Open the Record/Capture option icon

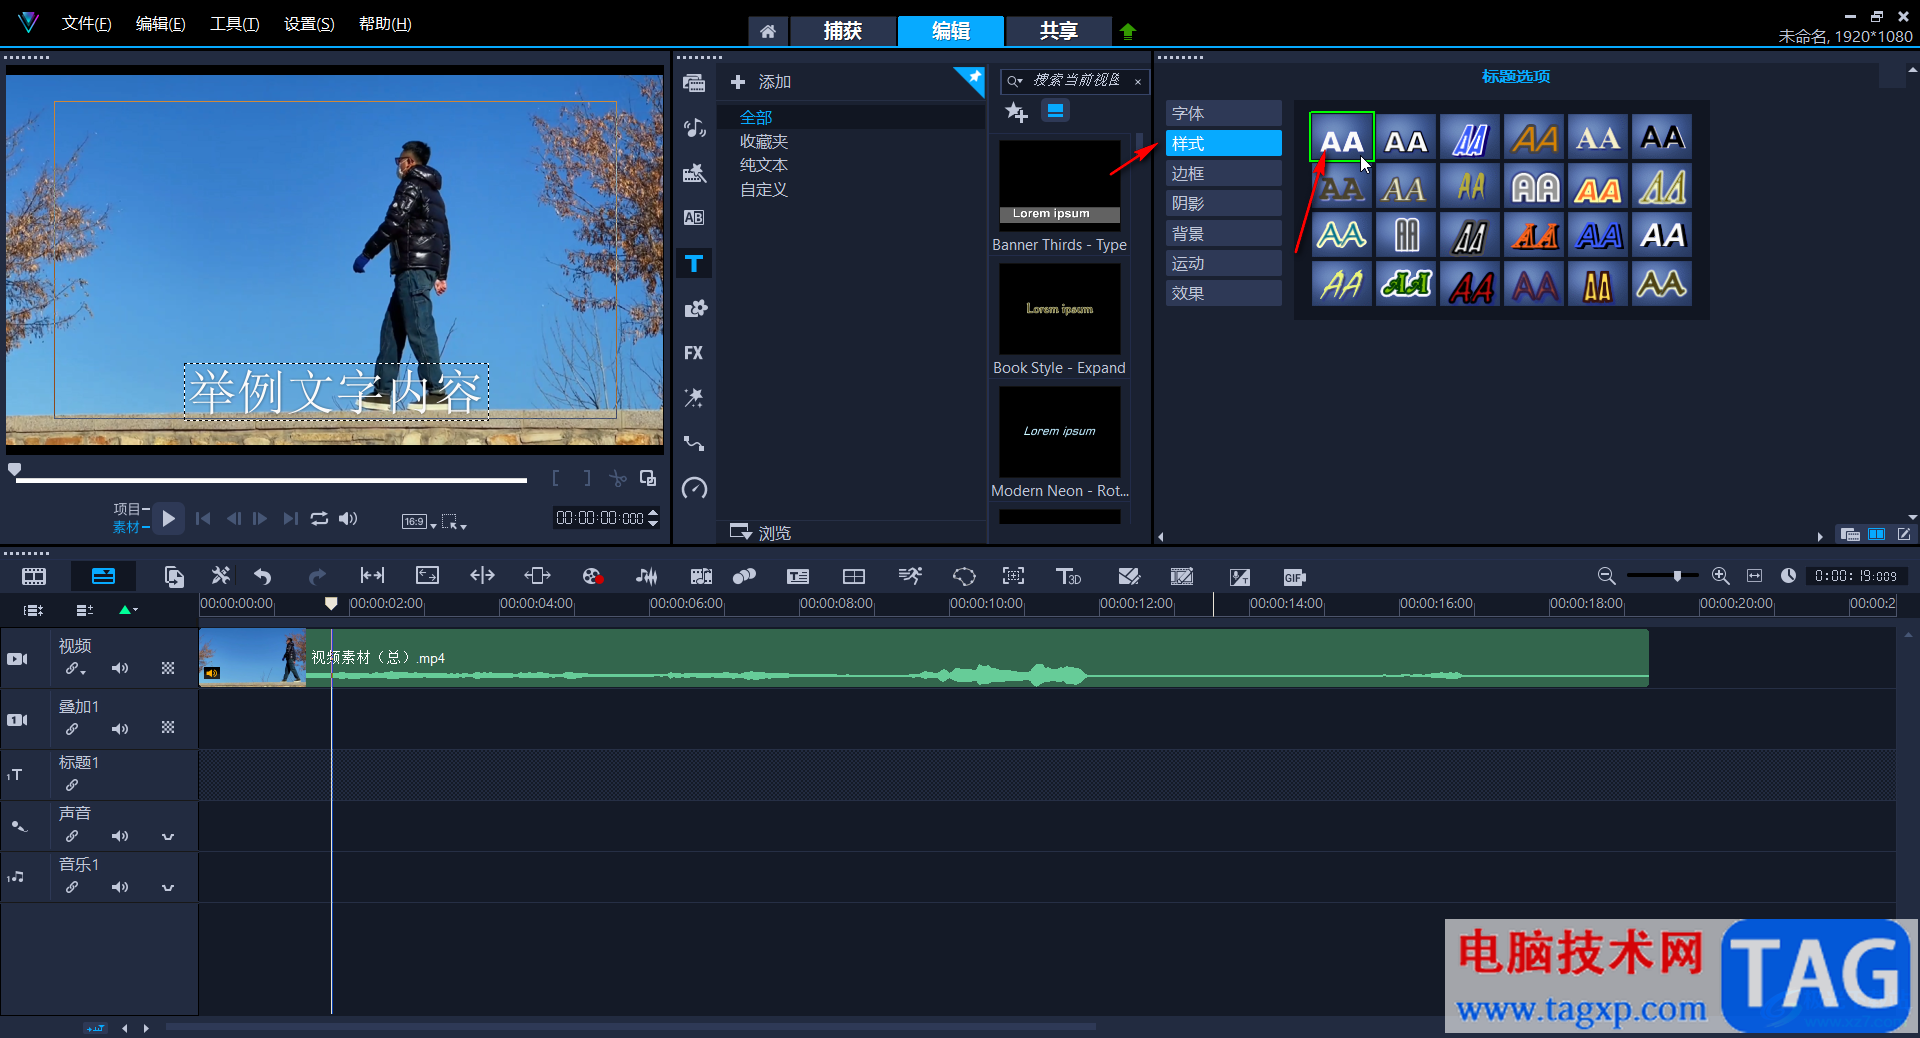593,576
